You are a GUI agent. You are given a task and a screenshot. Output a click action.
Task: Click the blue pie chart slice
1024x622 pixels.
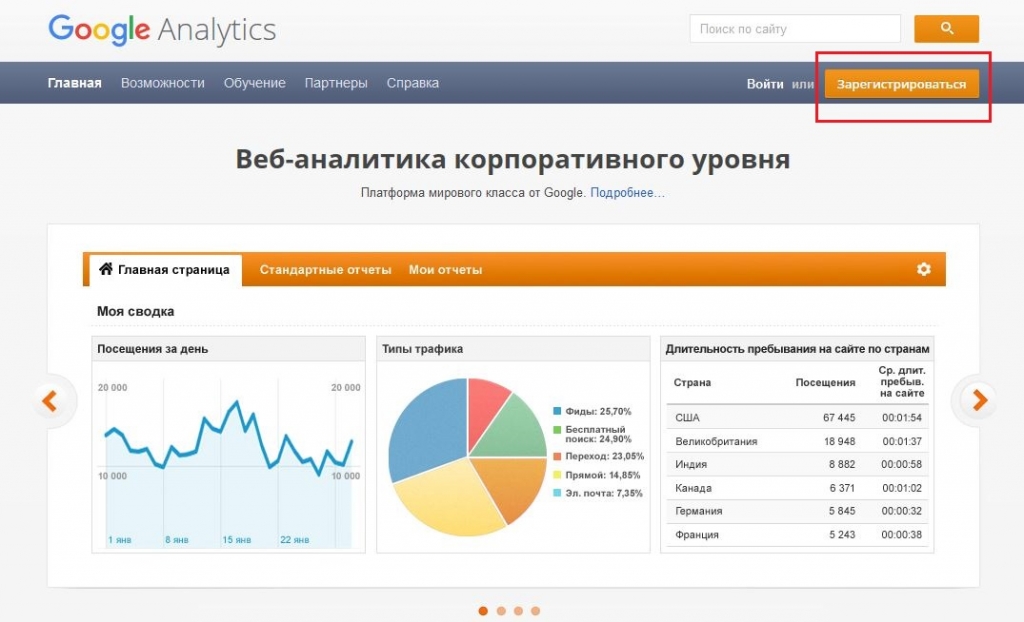point(428,431)
